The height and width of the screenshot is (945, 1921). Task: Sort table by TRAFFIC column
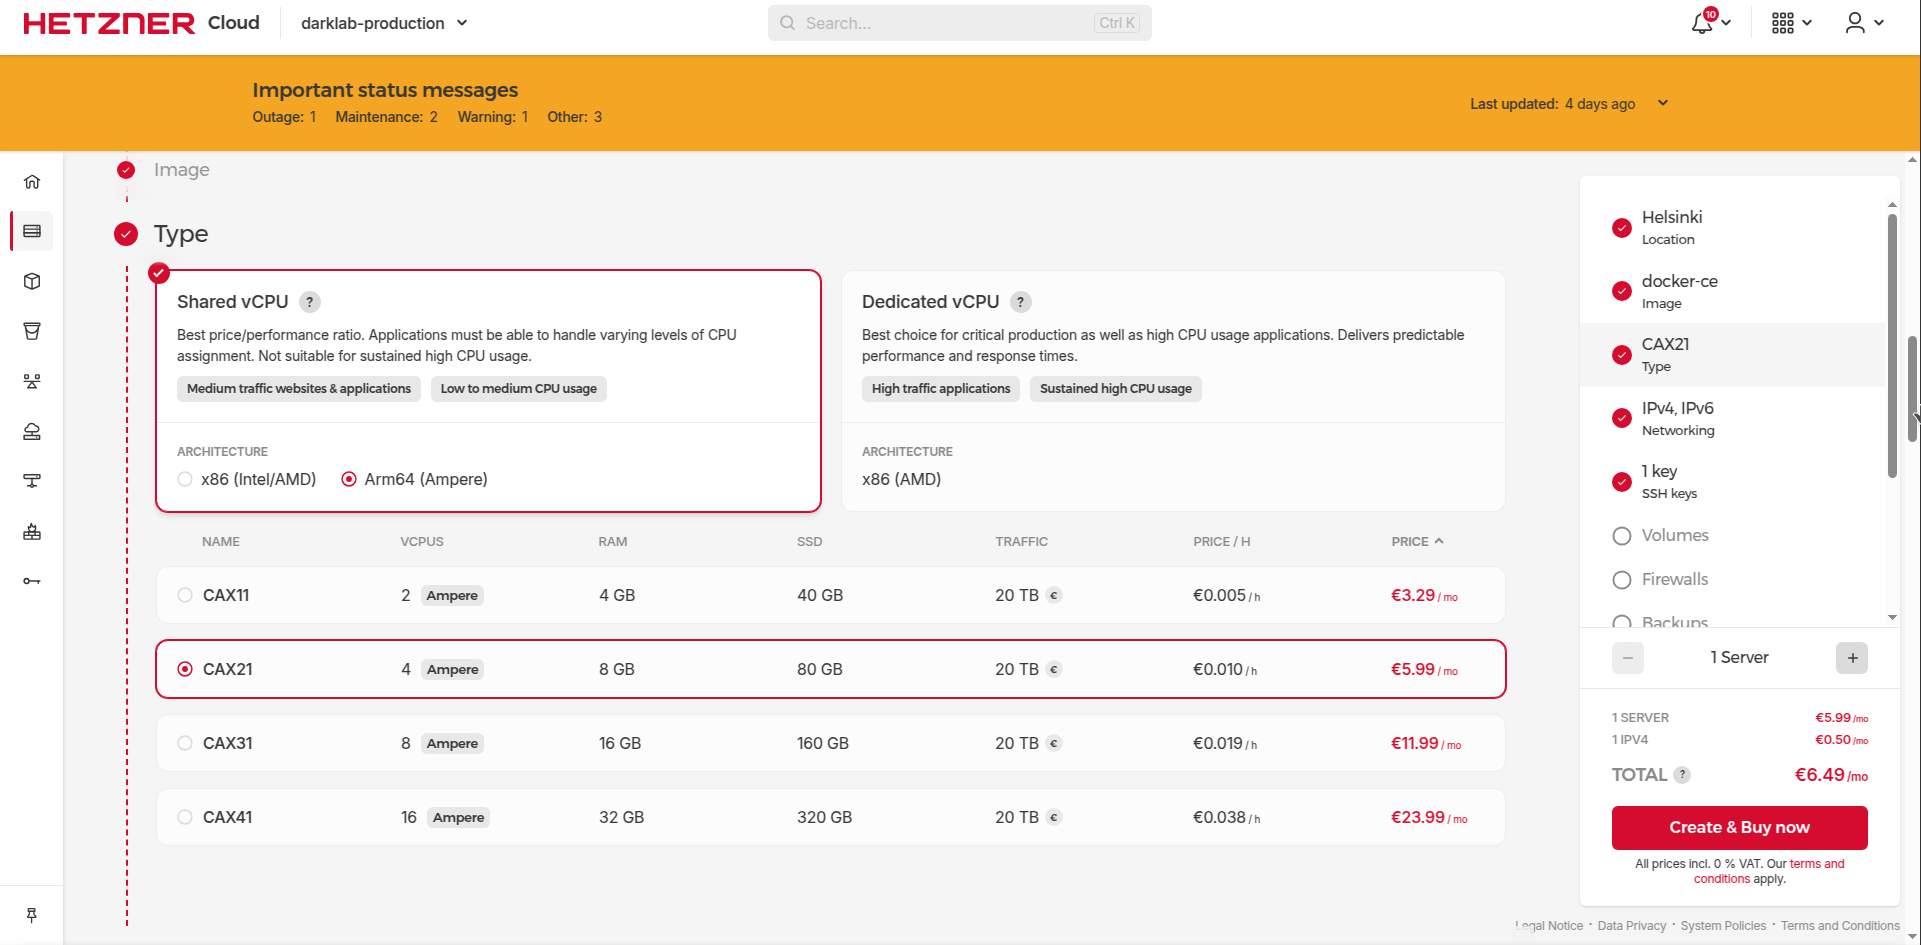point(1021,541)
